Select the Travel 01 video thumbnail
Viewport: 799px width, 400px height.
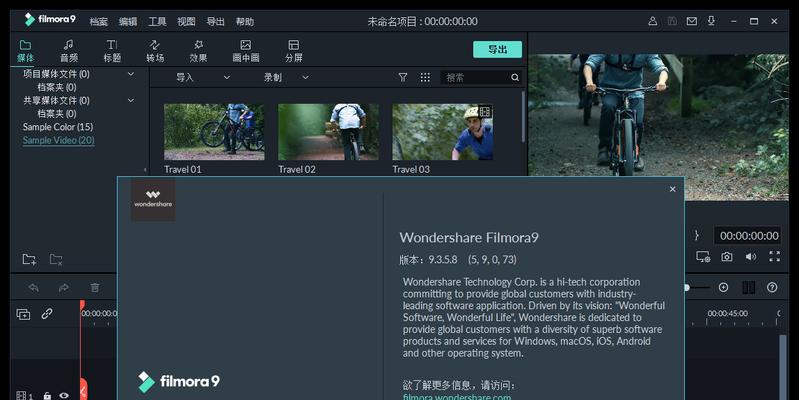click(214, 132)
